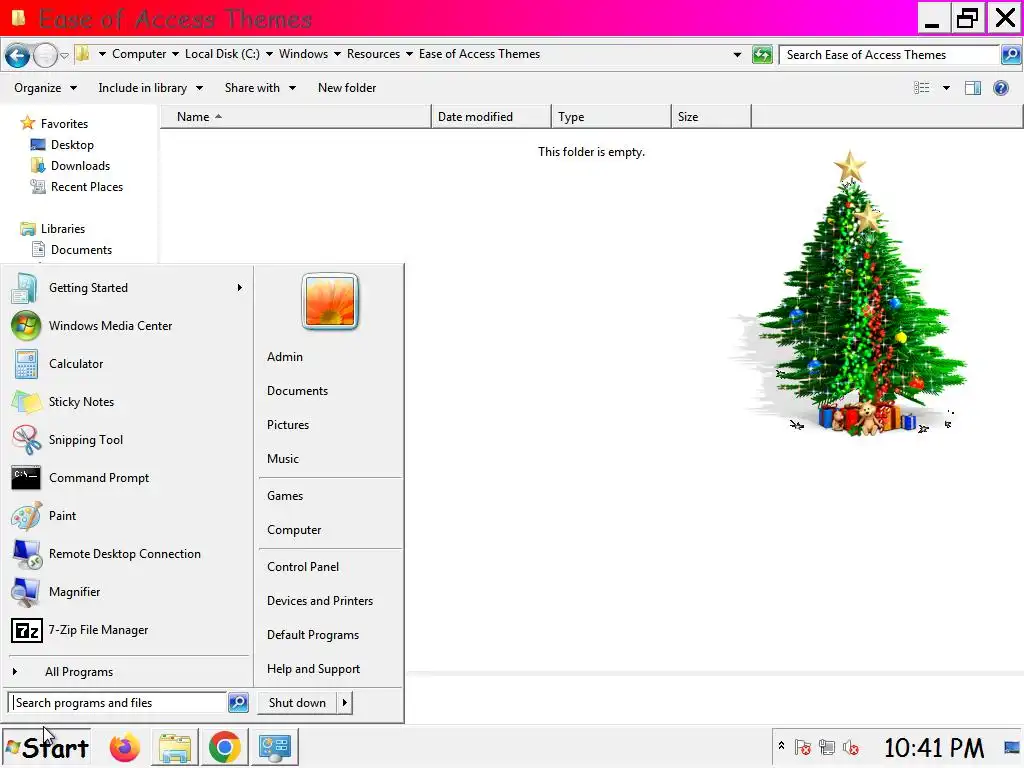This screenshot has height=768, width=1024.
Task: Open Remote Desktop Connection
Action: point(129,554)
